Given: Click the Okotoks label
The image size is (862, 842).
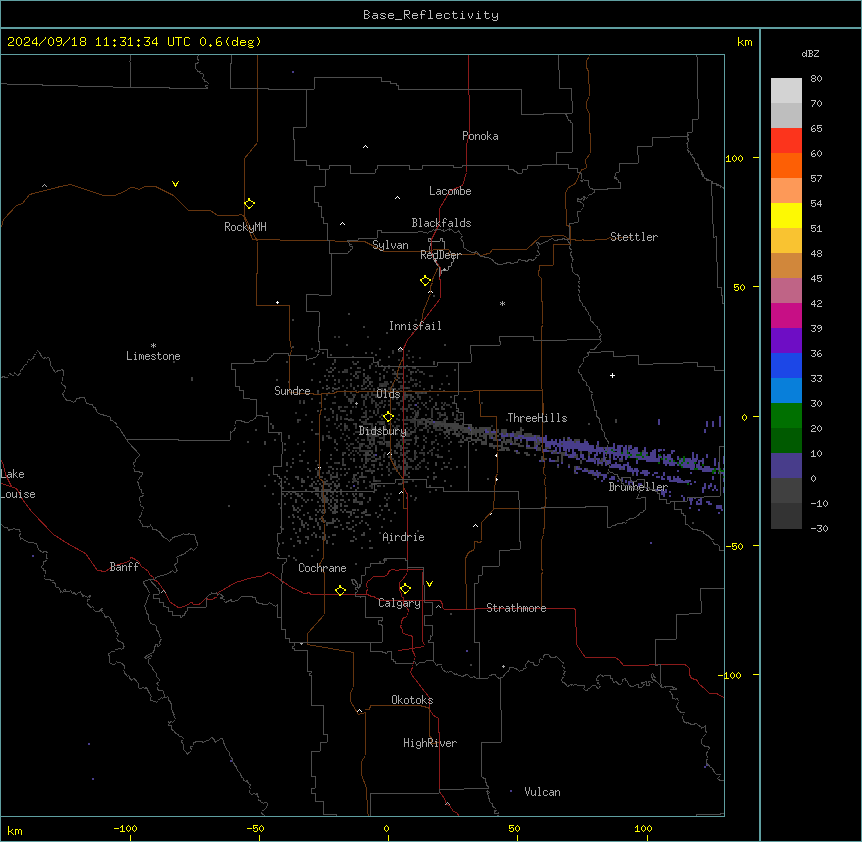Looking at the screenshot, I should 412,700.
